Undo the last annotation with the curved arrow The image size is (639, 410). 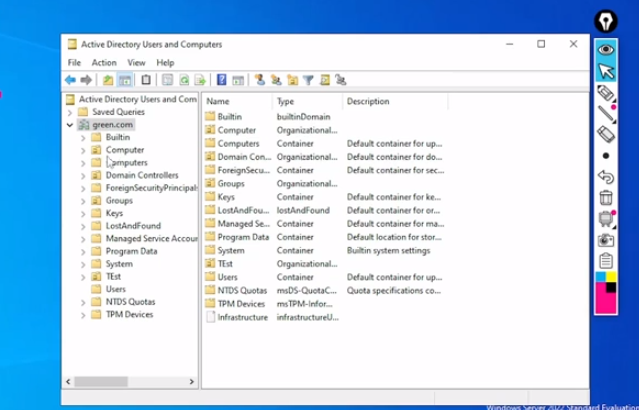click(606, 177)
